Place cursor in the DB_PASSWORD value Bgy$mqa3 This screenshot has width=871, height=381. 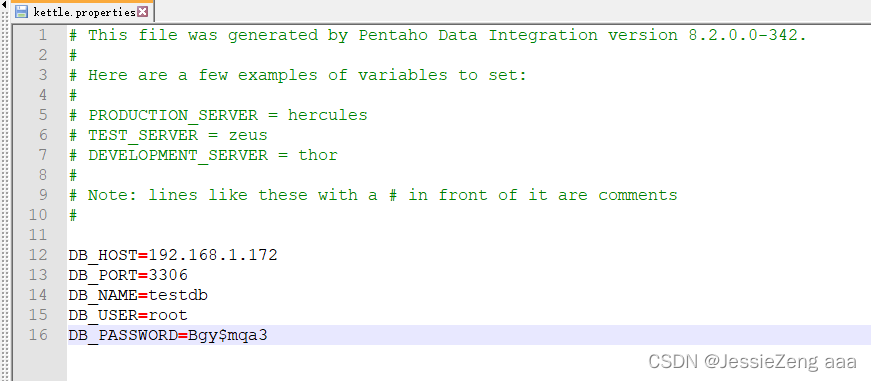coord(228,335)
